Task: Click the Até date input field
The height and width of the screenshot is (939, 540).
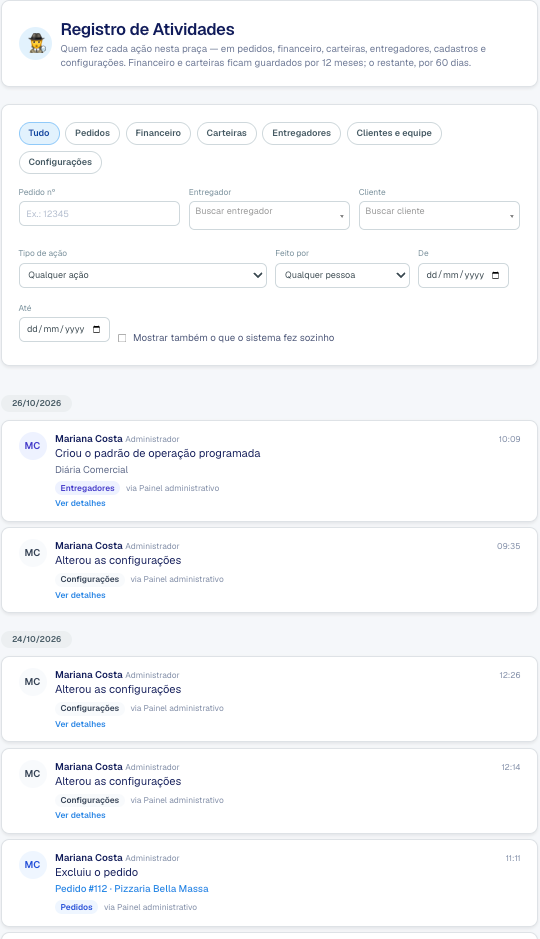Action: [x=64, y=329]
